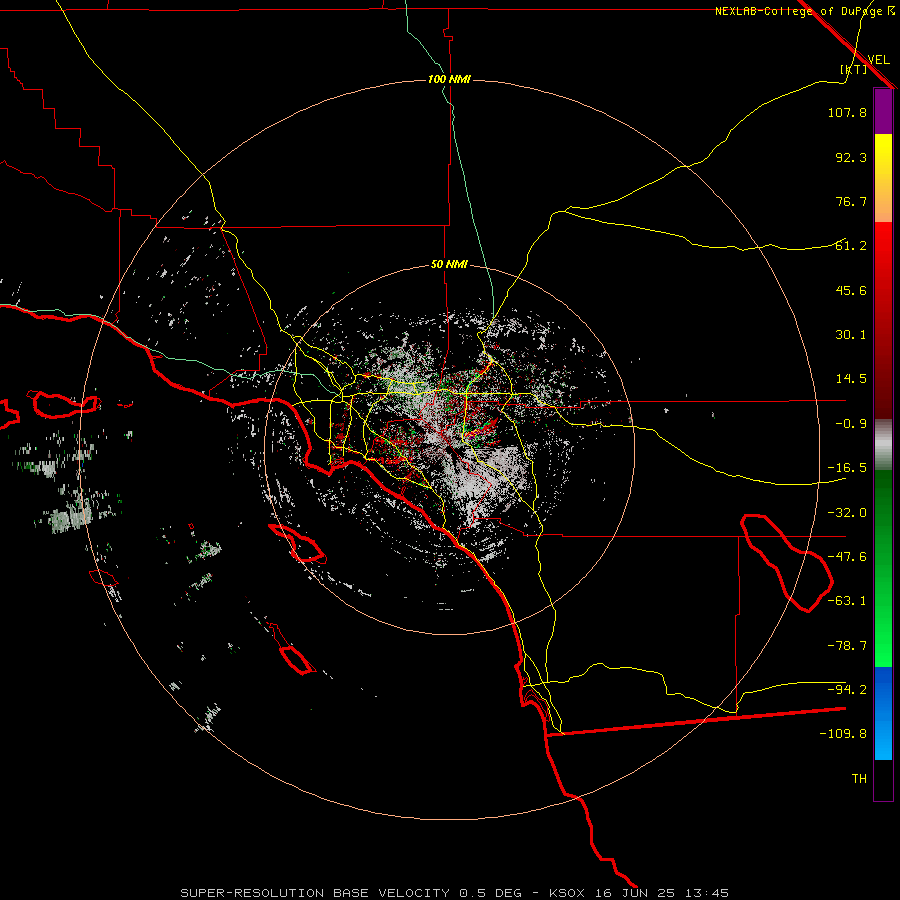Screen dimensions: 900x900
Task: Click the 76.7 velocity scale value
Action: [x=851, y=201]
